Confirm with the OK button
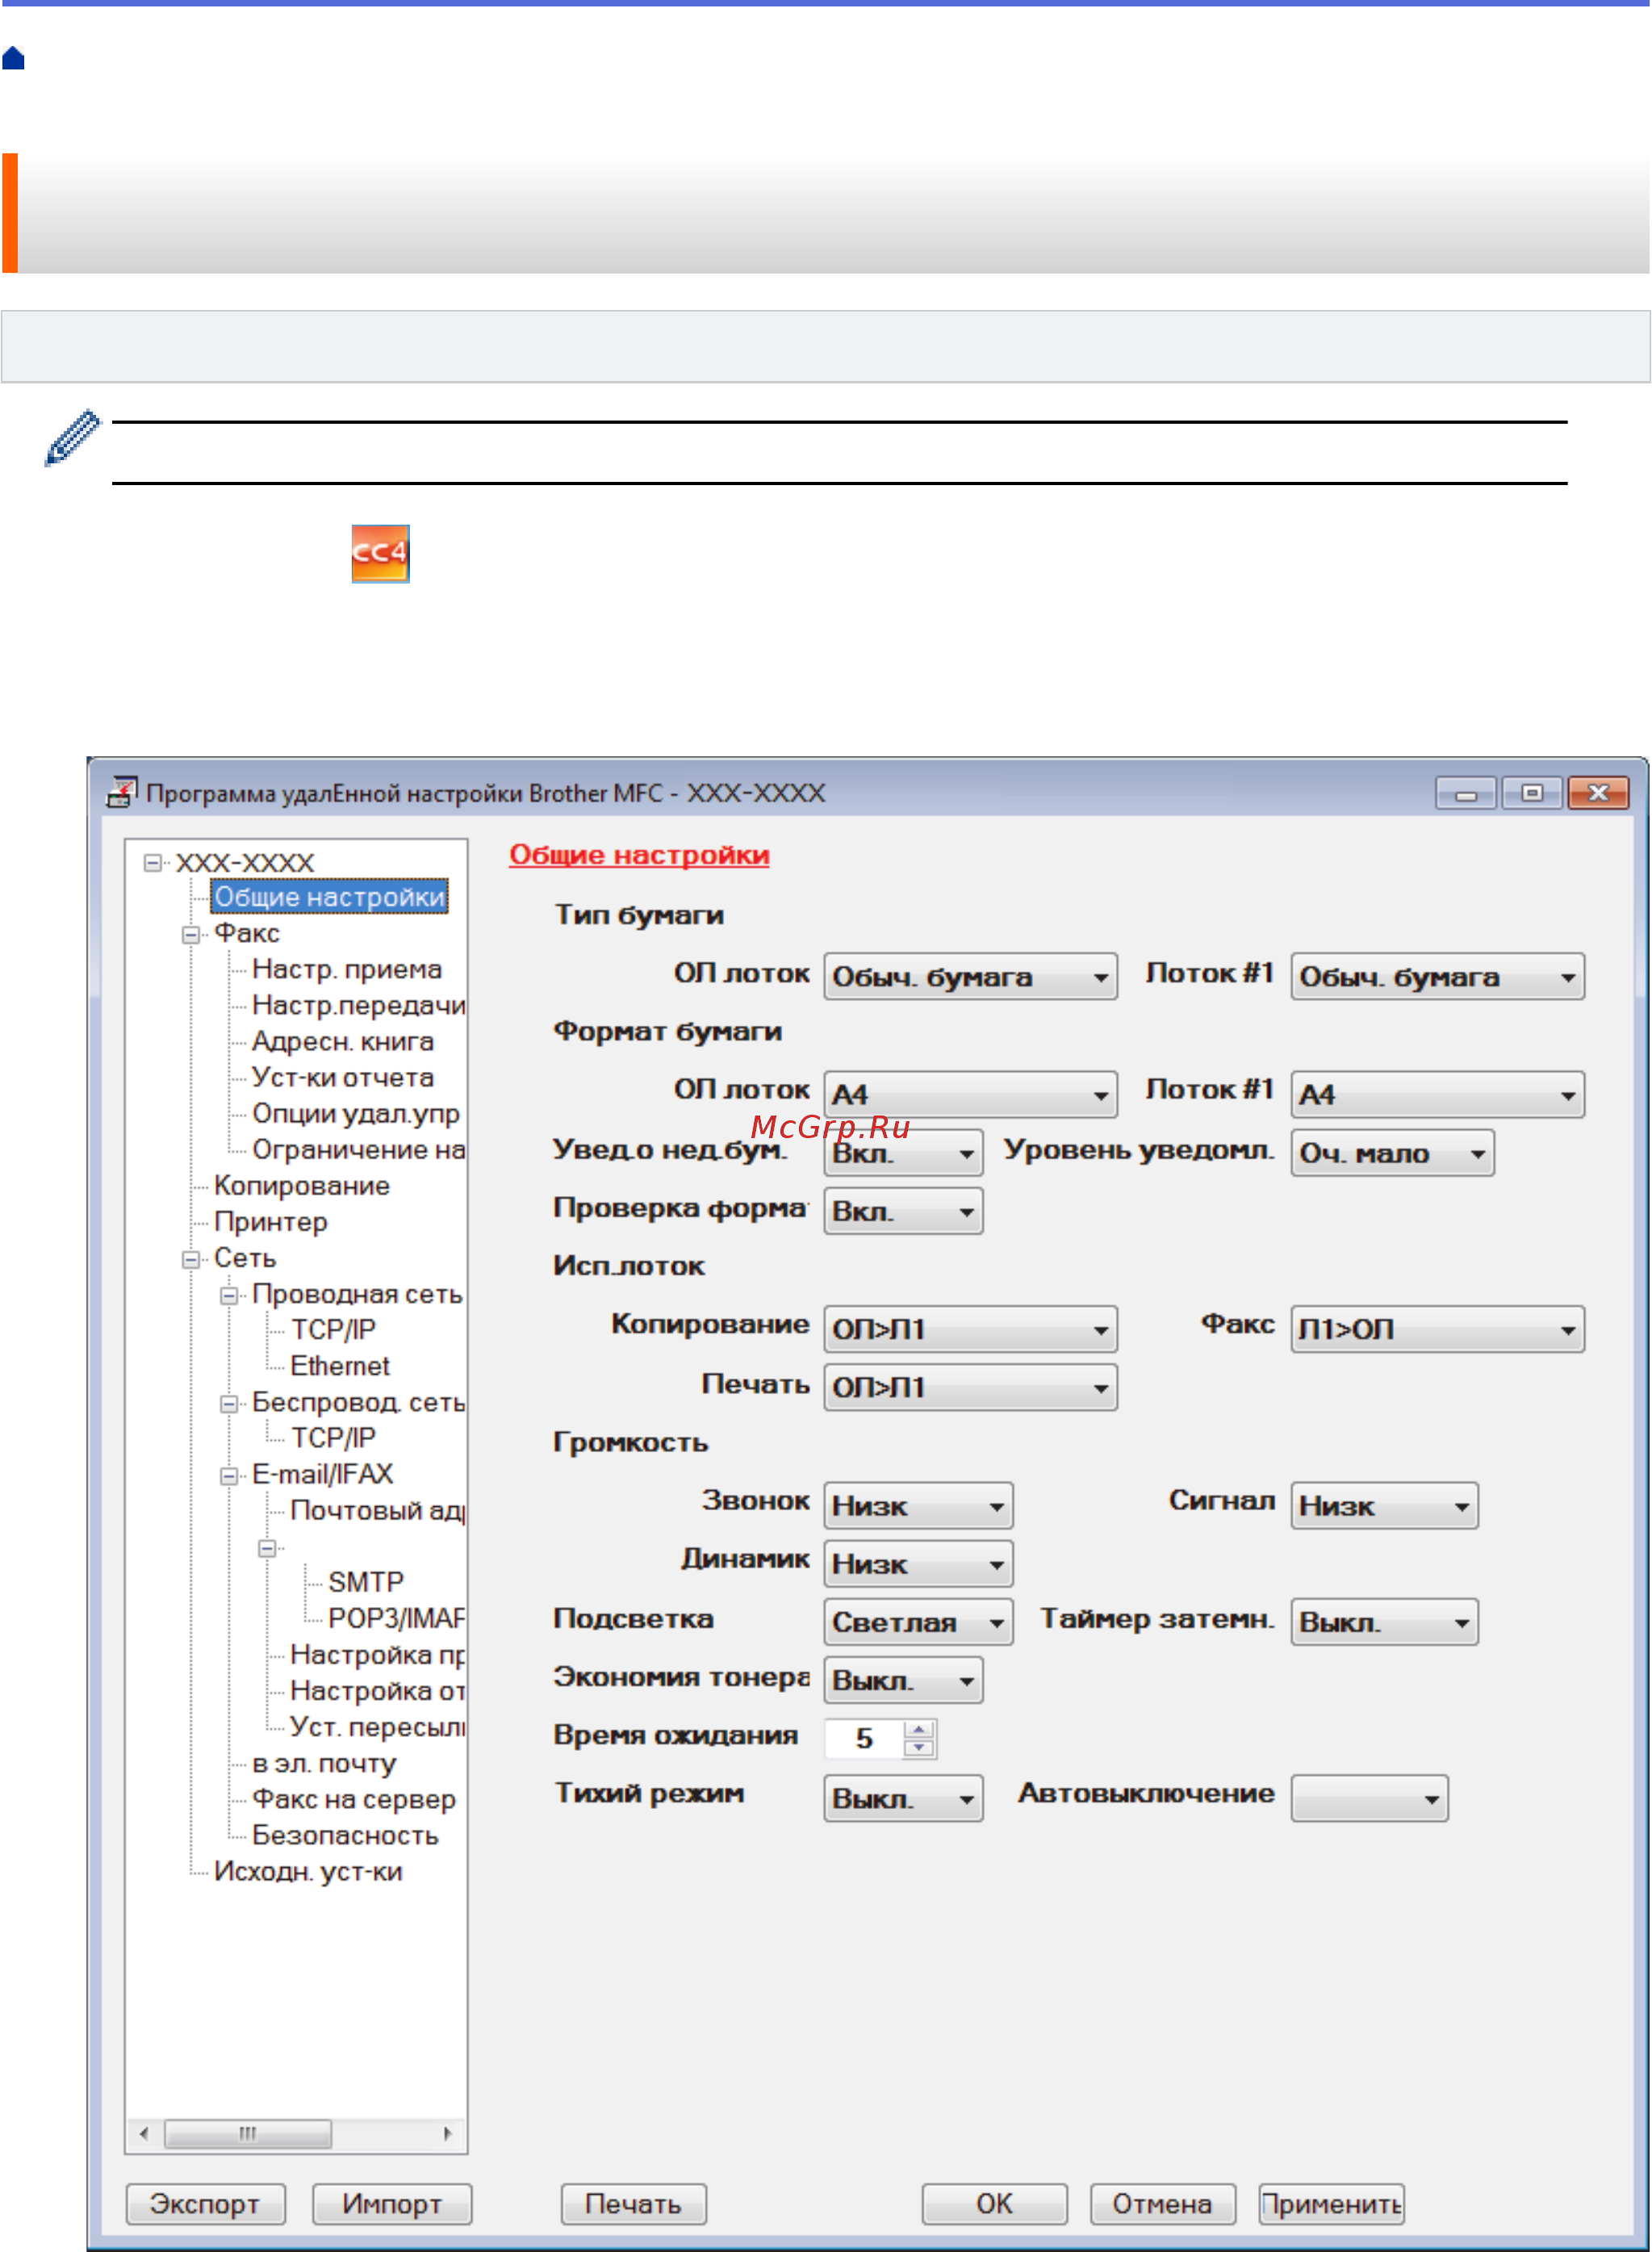 click(994, 2204)
